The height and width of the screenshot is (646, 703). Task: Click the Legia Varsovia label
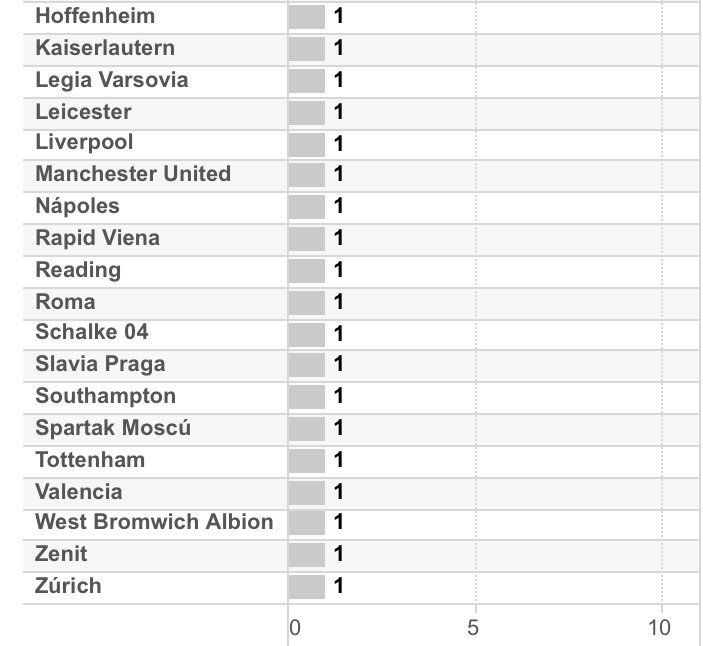(x=111, y=80)
